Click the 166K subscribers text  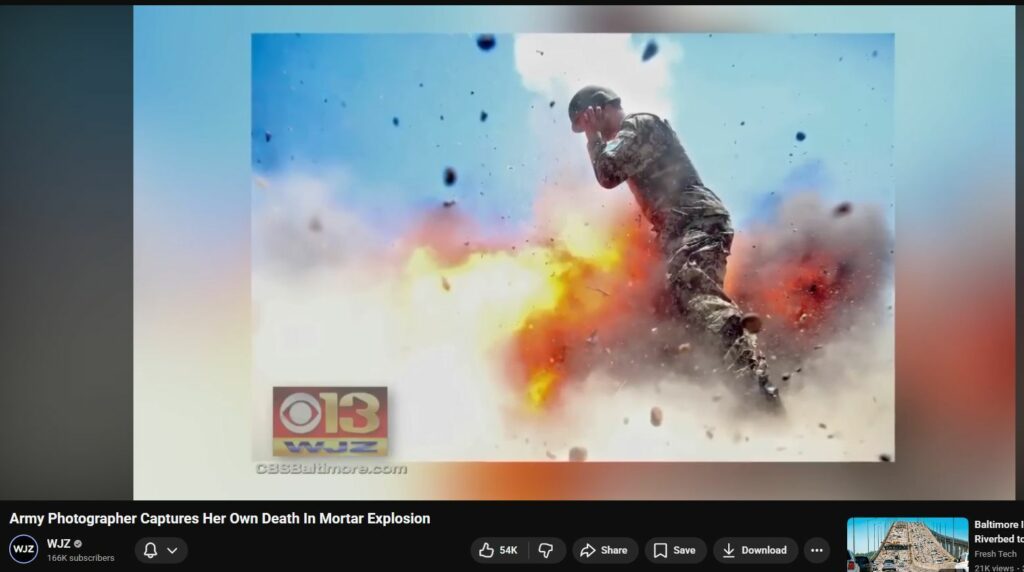click(x=80, y=558)
